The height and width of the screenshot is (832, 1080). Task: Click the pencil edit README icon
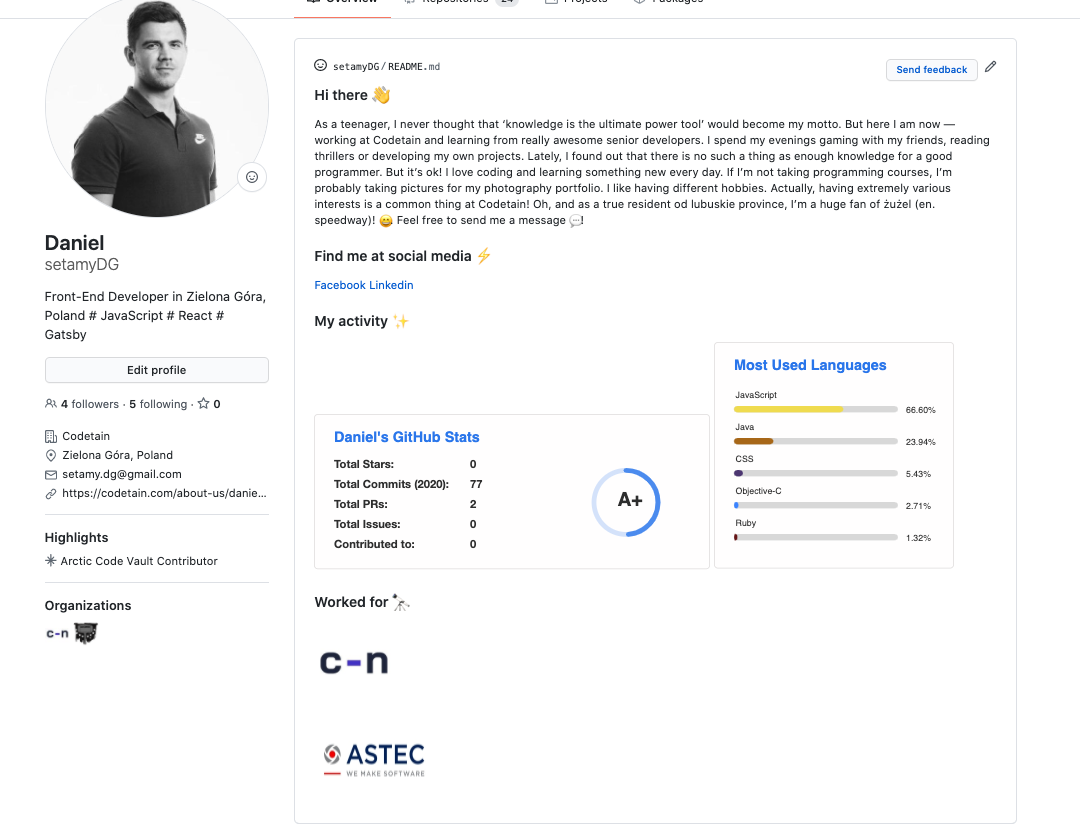(990, 67)
